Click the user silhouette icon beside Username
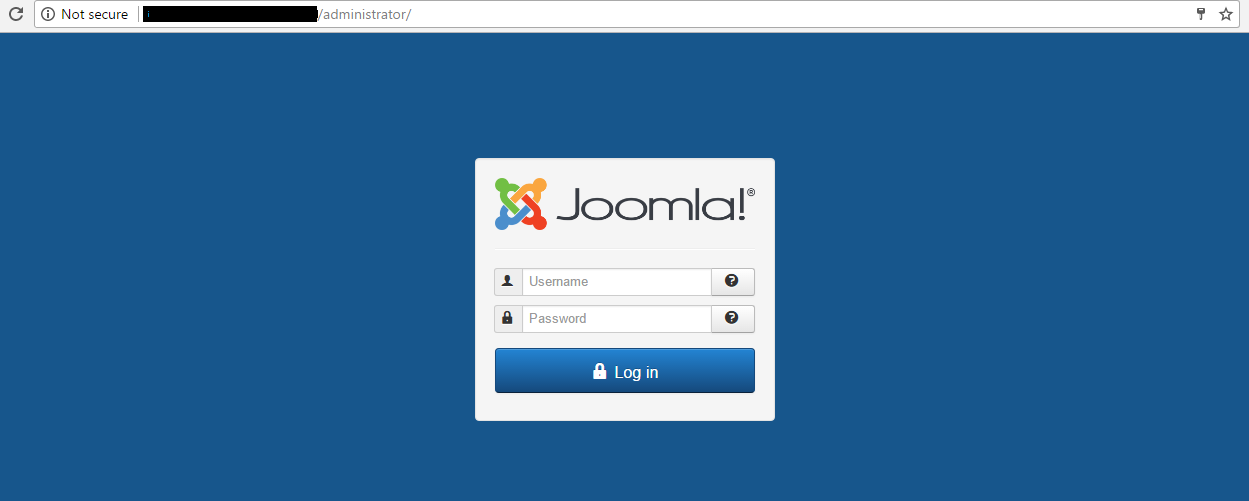1249x501 pixels. tap(508, 282)
